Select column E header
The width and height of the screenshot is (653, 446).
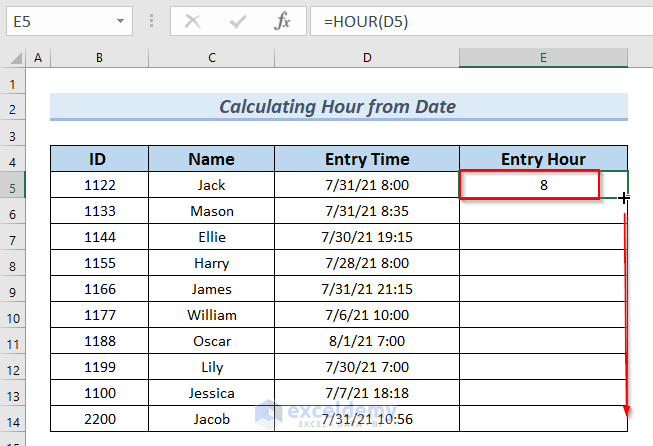point(543,58)
